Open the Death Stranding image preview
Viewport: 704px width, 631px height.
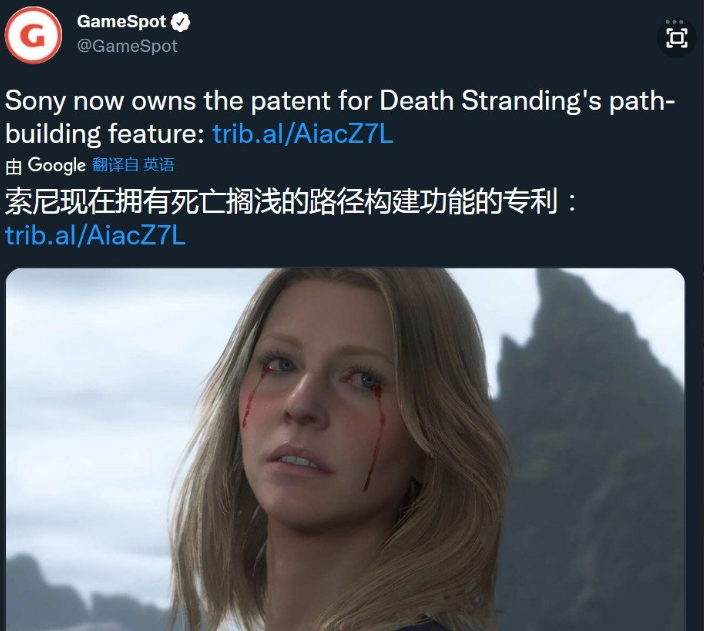345,449
